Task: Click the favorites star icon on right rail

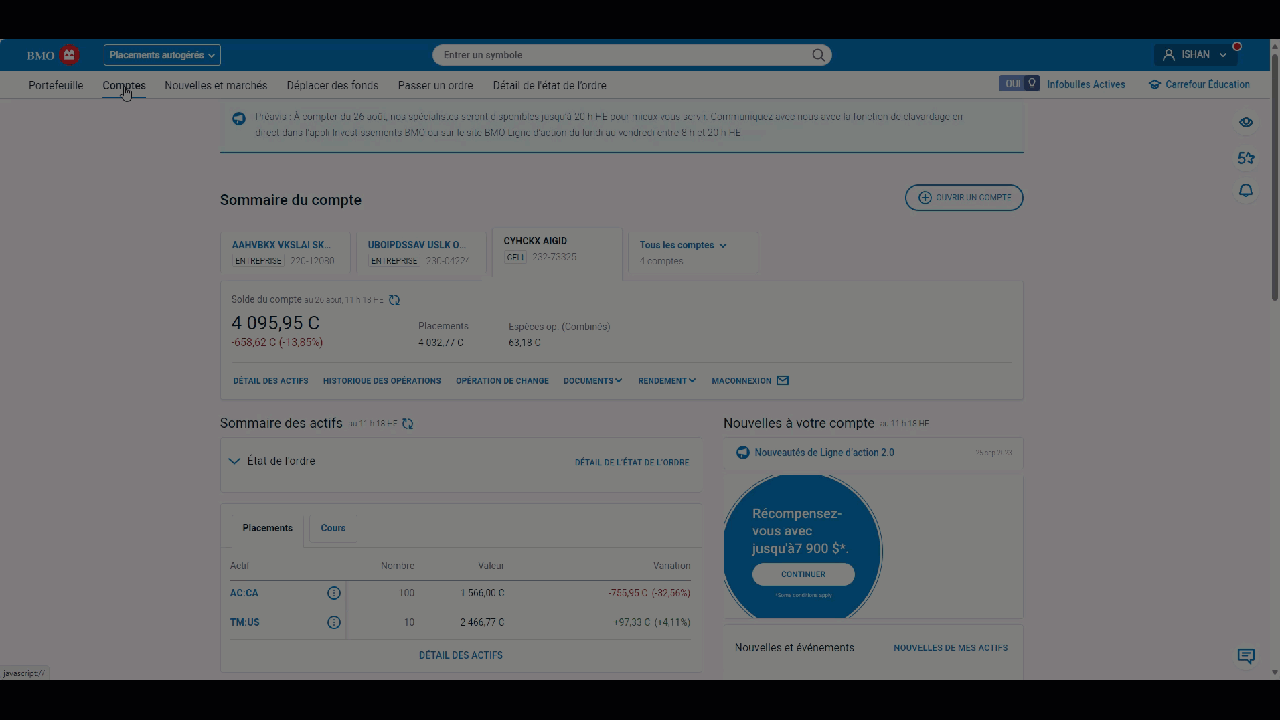Action: click(x=1246, y=158)
